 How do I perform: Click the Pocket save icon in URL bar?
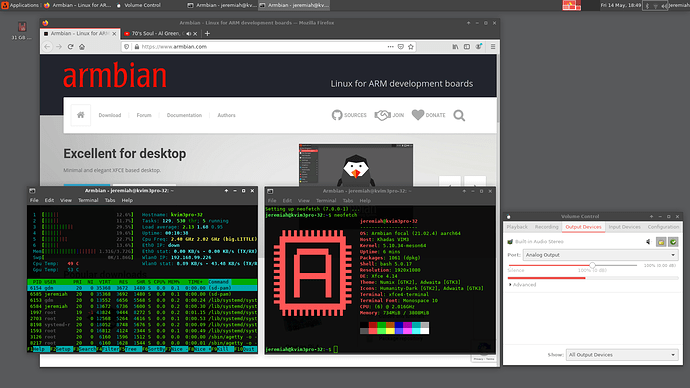coord(400,47)
